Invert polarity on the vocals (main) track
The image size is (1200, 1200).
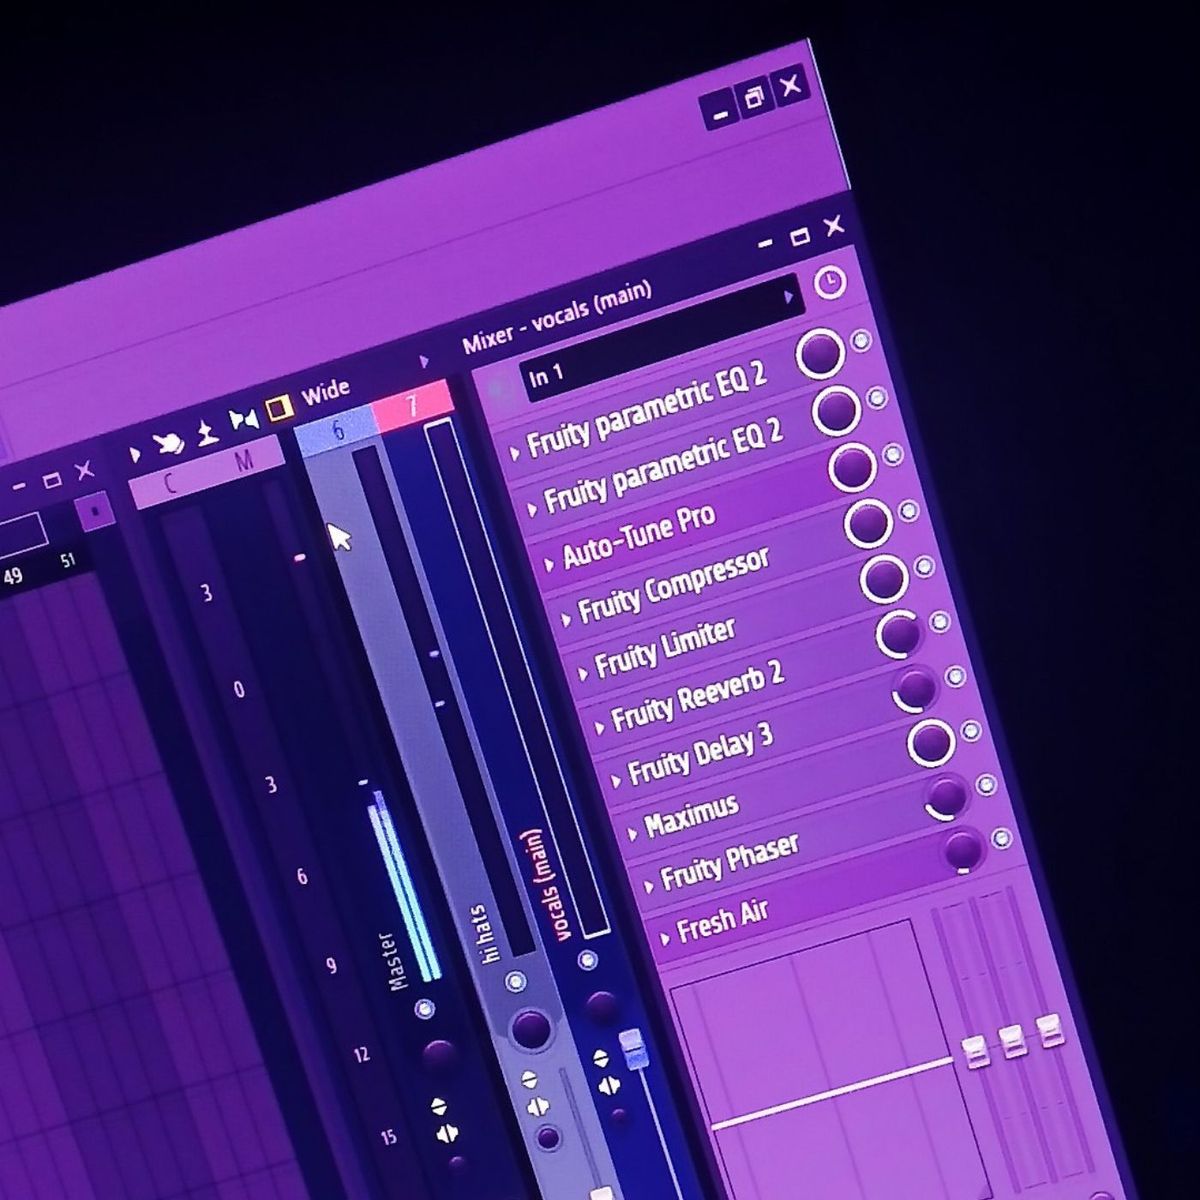tap(601, 1057)
